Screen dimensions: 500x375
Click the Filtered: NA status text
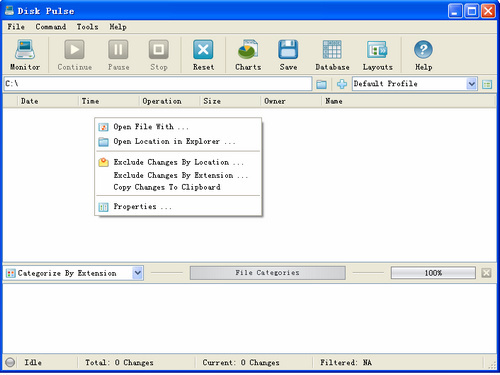point(346,362)
